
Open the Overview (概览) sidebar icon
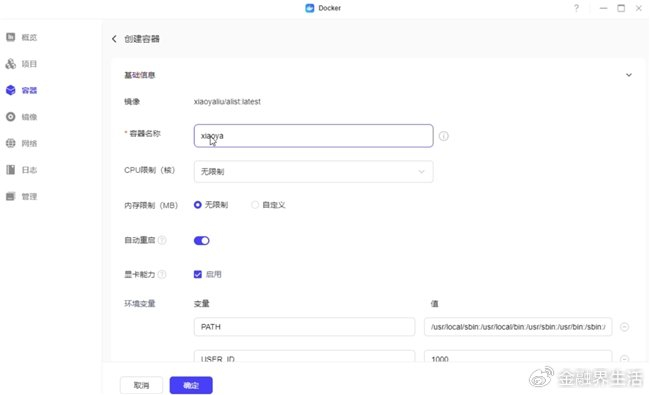click(11, 37)
